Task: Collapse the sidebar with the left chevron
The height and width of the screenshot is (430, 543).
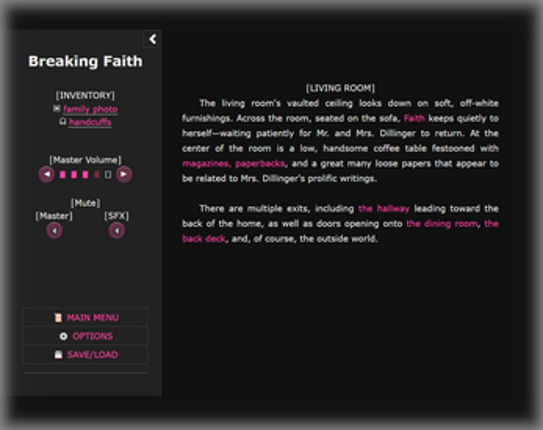Action: coord(152,39)
